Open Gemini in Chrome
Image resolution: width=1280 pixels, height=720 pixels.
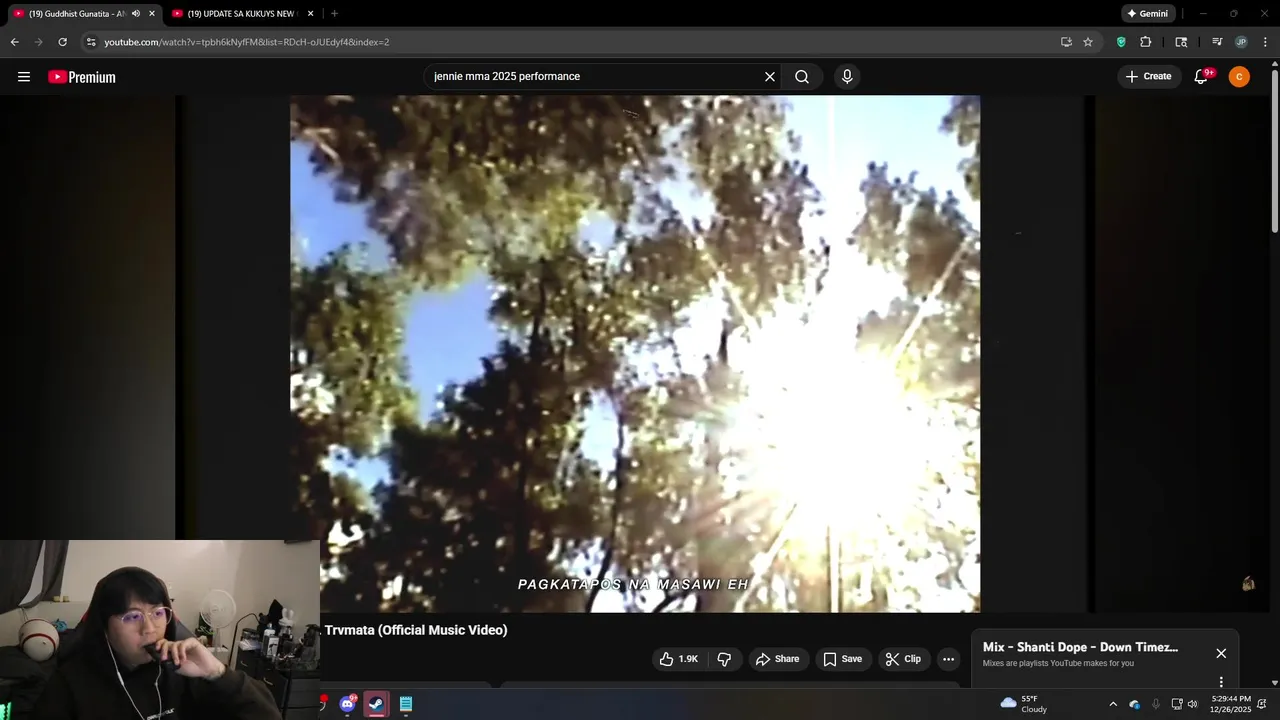click(1147, 14)
